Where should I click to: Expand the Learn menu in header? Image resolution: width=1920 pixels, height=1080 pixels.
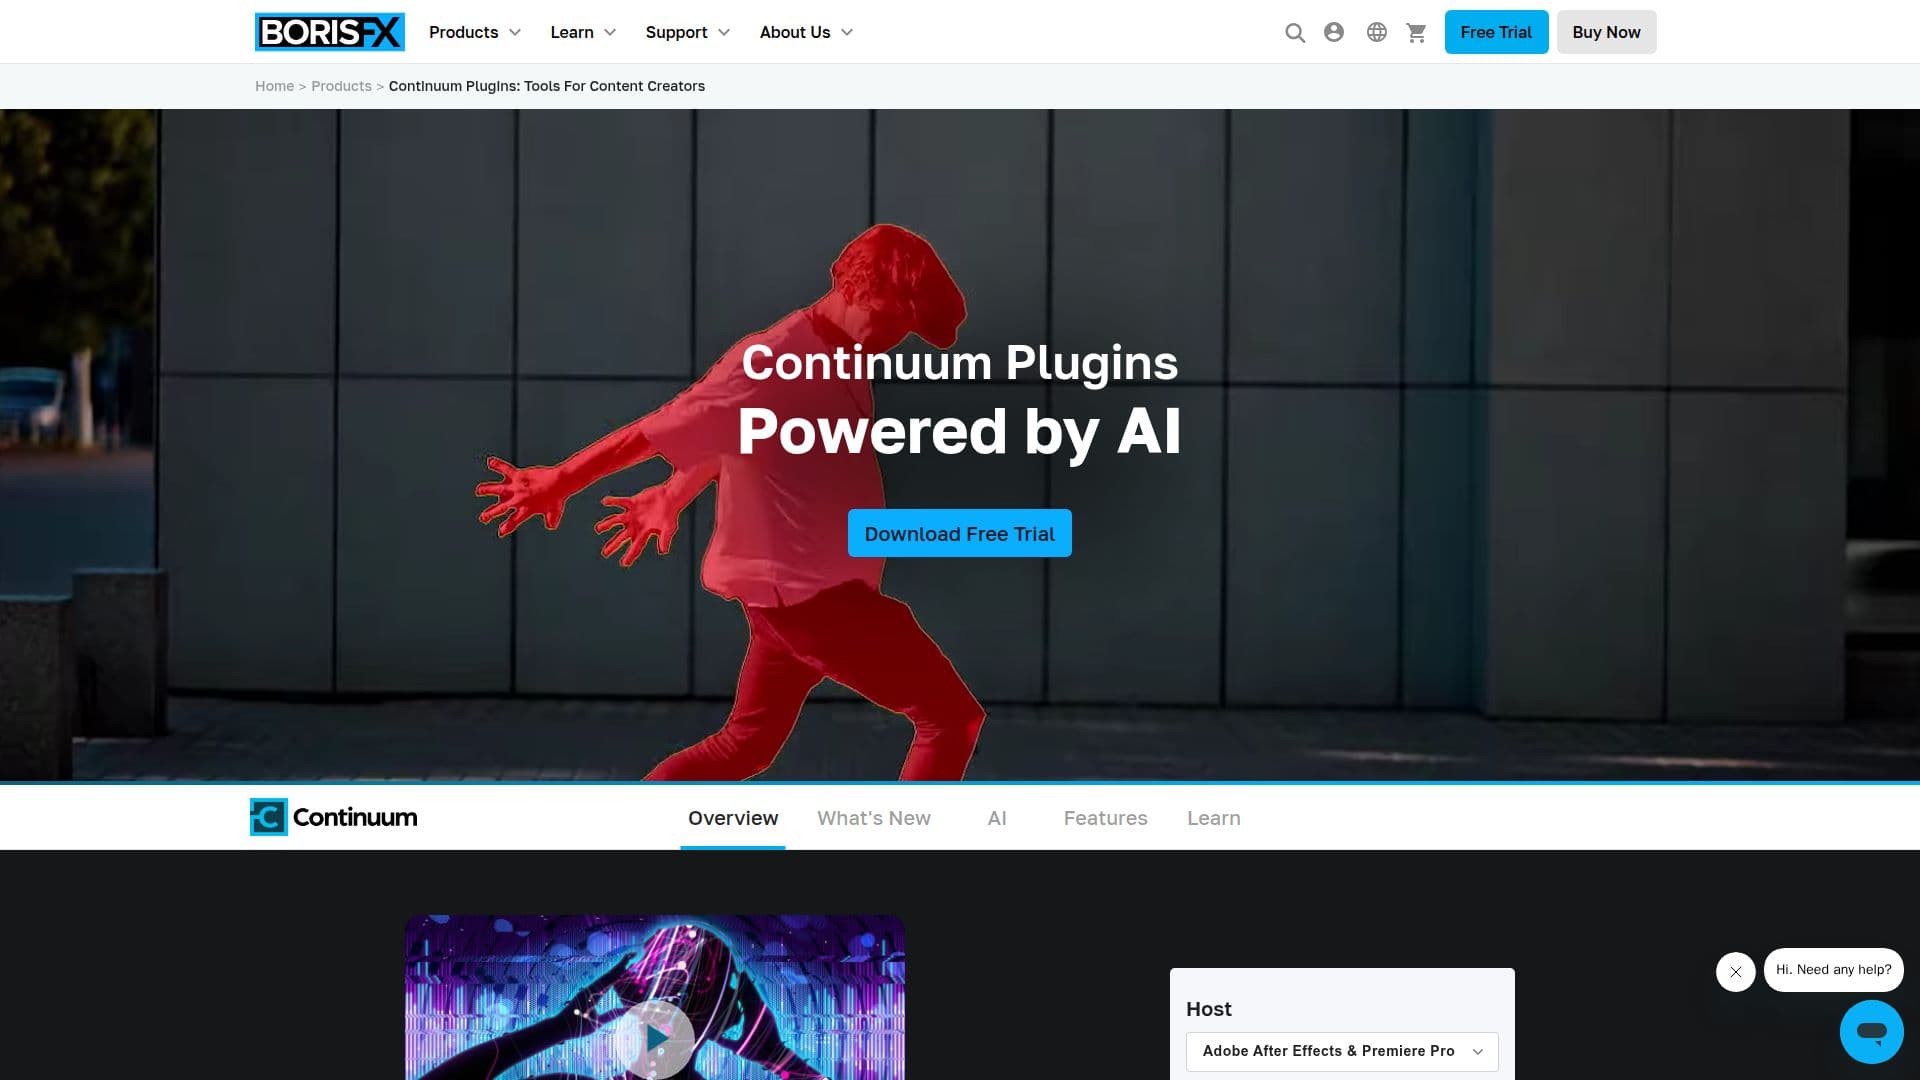point(583,32)
